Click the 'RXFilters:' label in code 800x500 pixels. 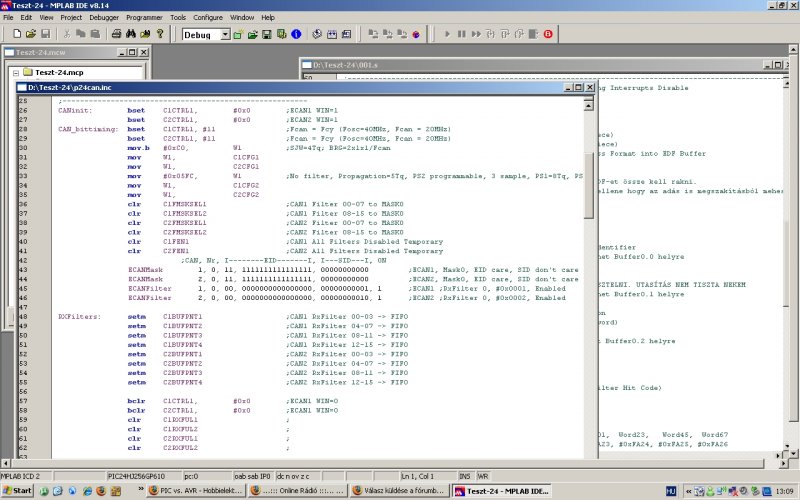tap(79, 316)
